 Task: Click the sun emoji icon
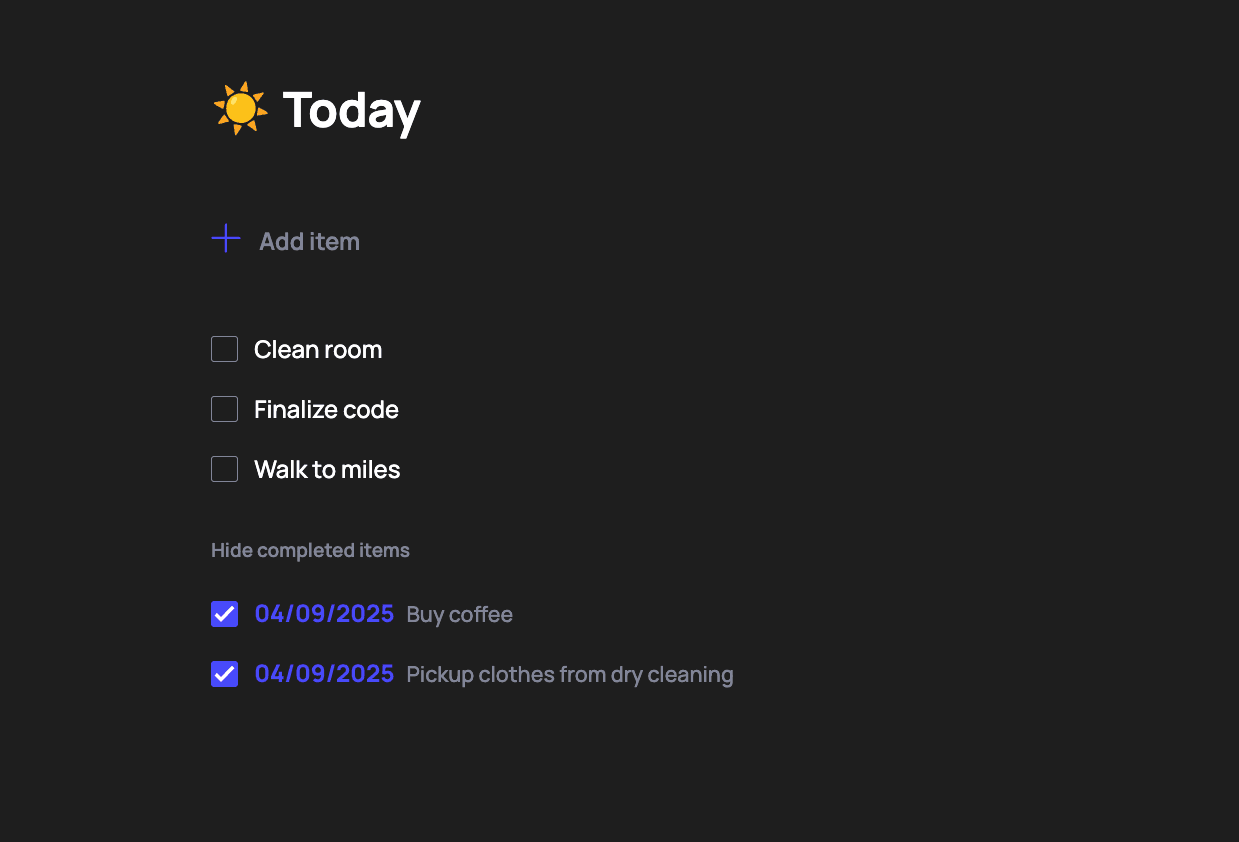[240, 108]
